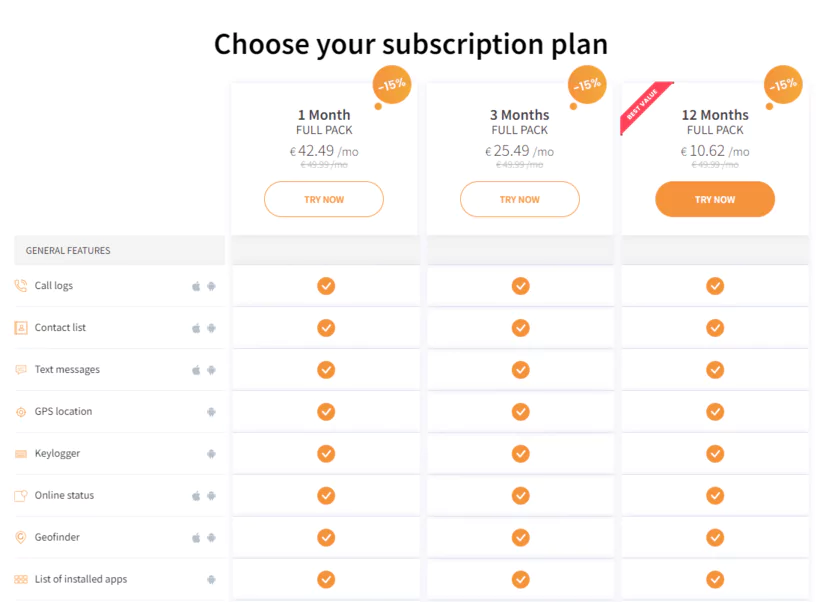This screenshot has width=820, height=602.
Task: Click the orange TRY NOW for 12 Months
Action: point(715,199)
